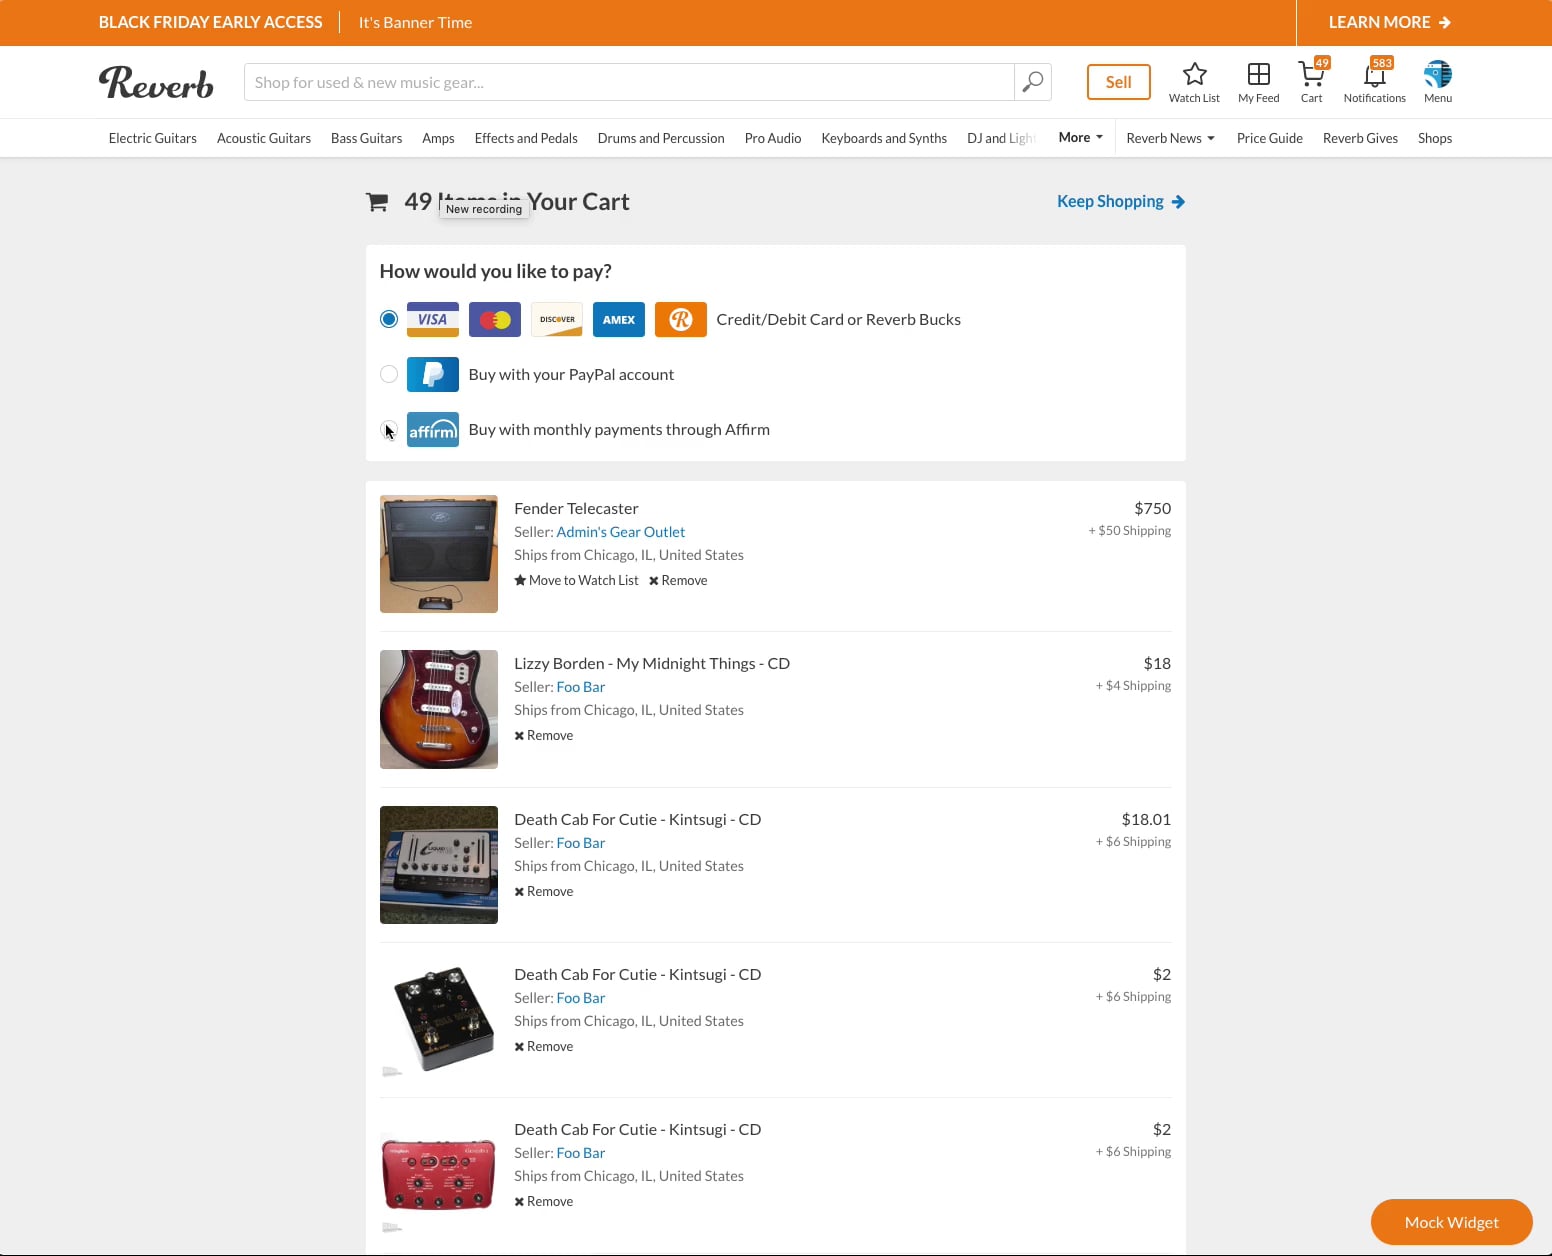The image size is (1552, 1256).
Task: Open Drums and Percussion category
Action: pyautogui.click(x=661, y=138)
